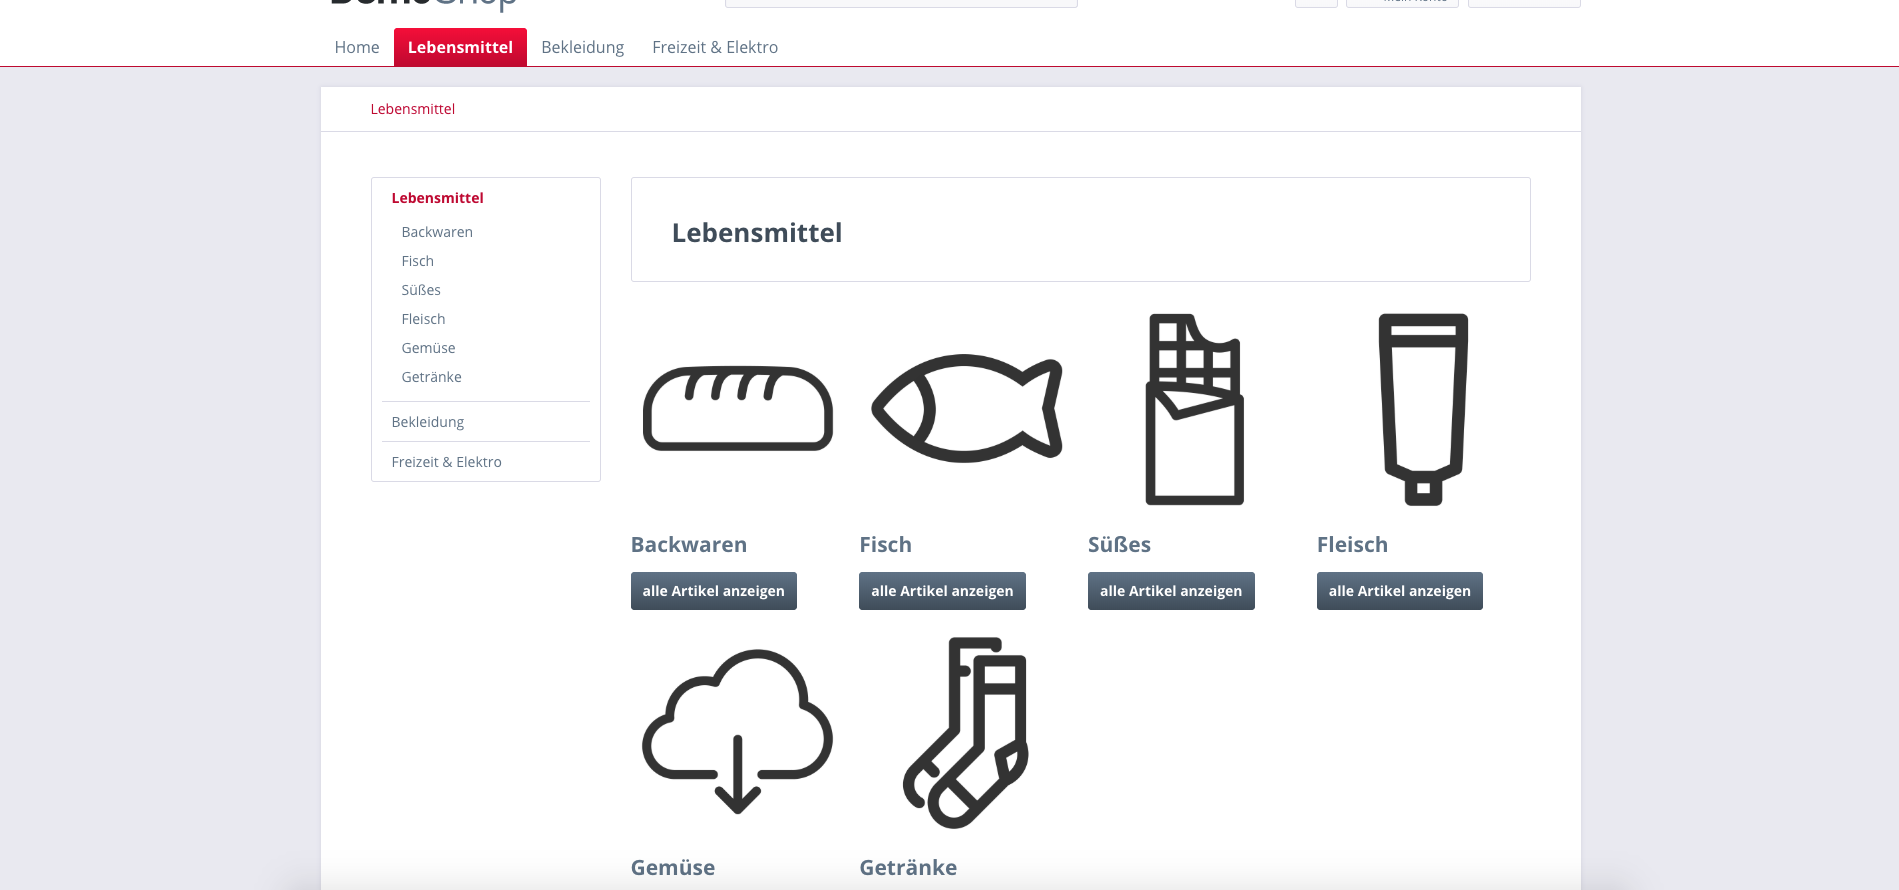Go to Freizeit & Elektro in sidebar
This screenshot has height=890, width=1899.
click(446, 462)
